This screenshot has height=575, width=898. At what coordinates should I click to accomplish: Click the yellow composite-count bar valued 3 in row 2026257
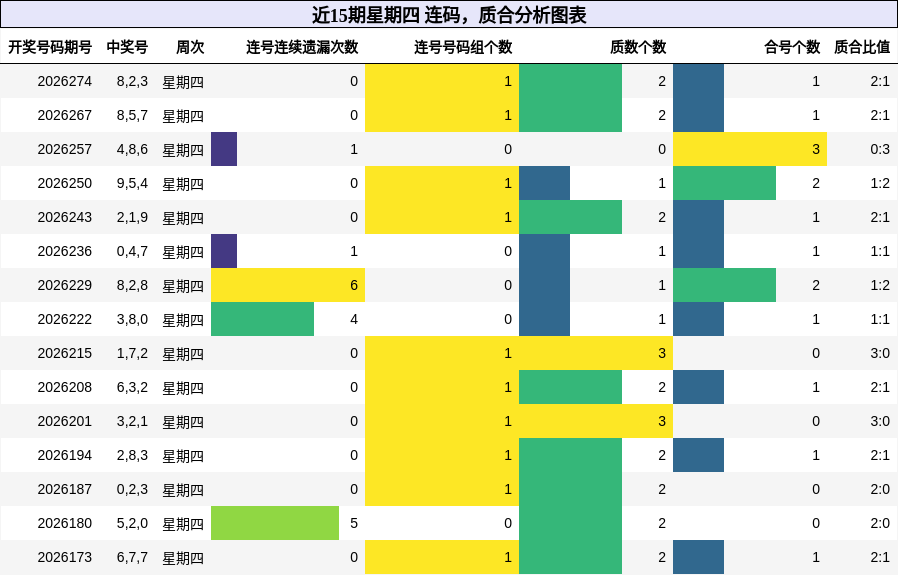(750, 149)
